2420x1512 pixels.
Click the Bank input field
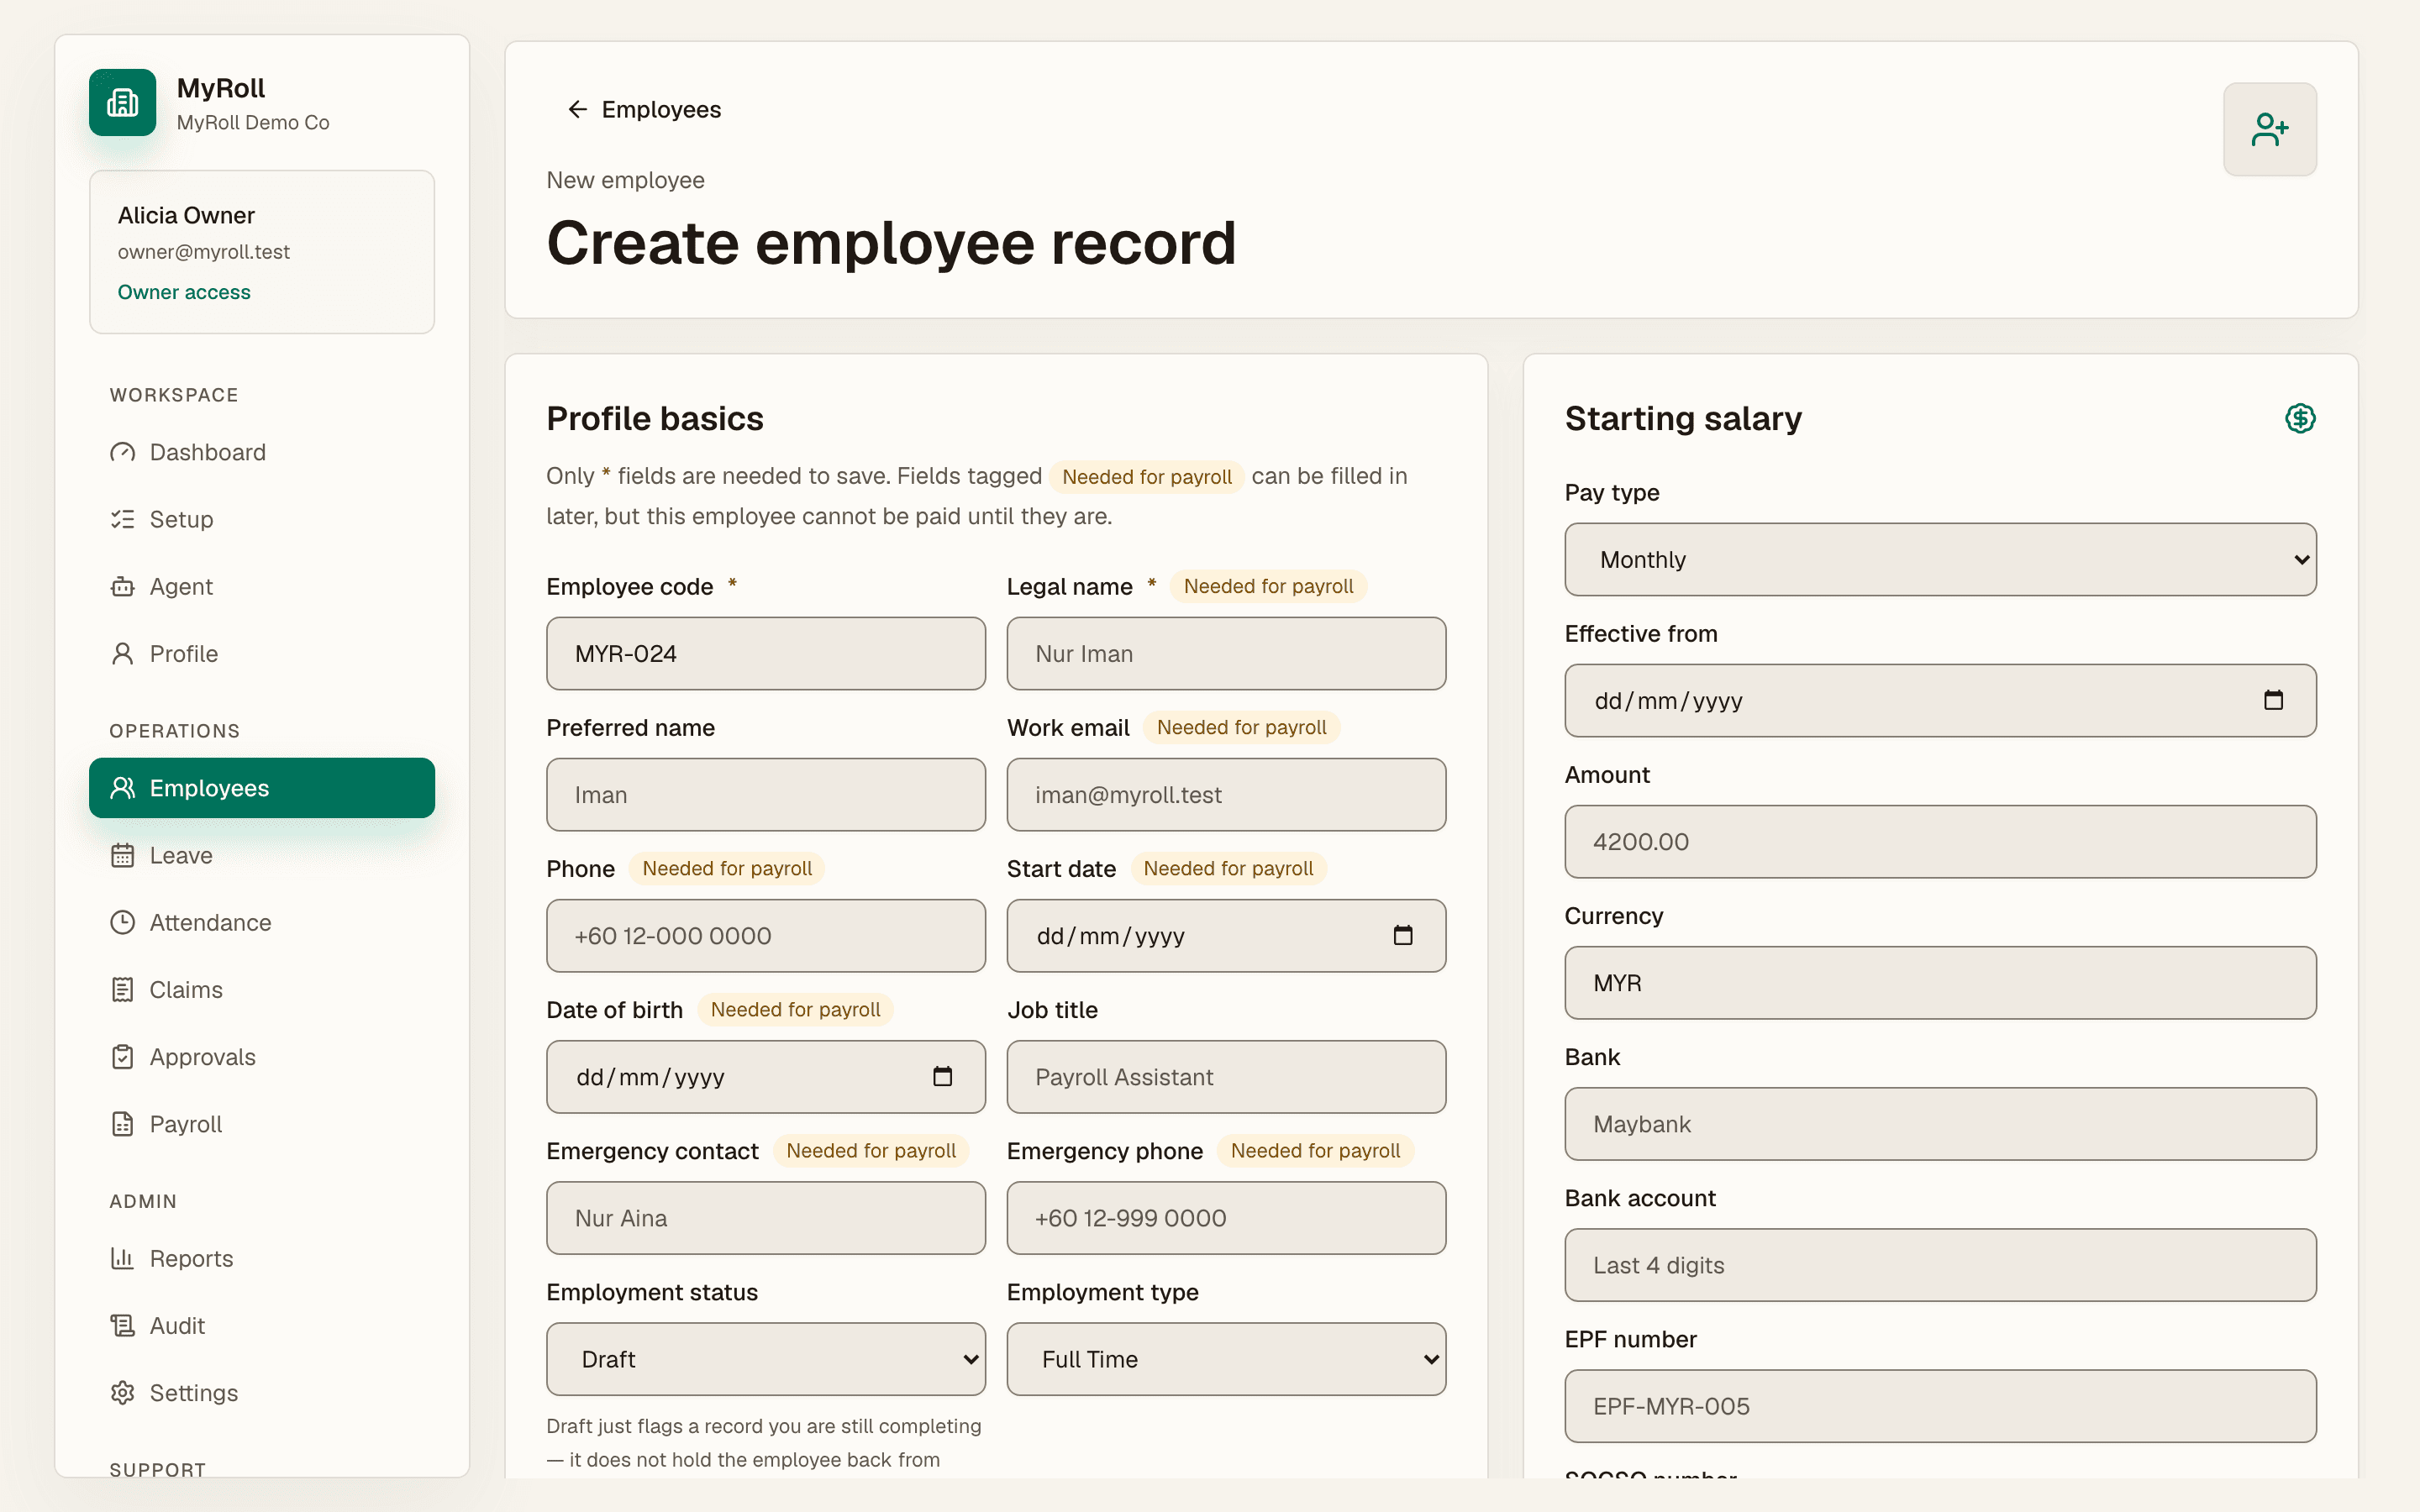pos(1940,1124)
